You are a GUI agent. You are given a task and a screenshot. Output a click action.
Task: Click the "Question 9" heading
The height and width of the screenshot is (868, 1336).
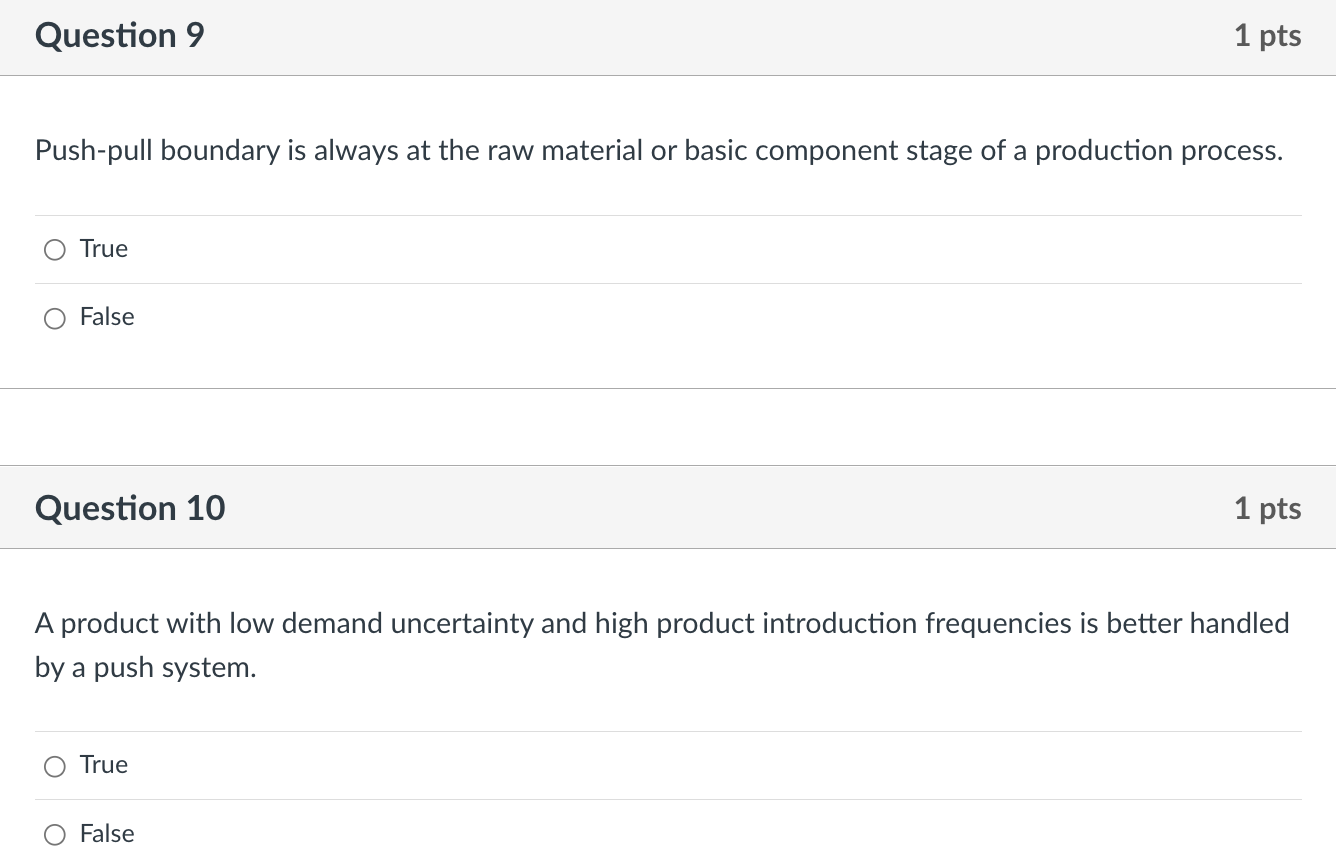click(x=119, y=36)
